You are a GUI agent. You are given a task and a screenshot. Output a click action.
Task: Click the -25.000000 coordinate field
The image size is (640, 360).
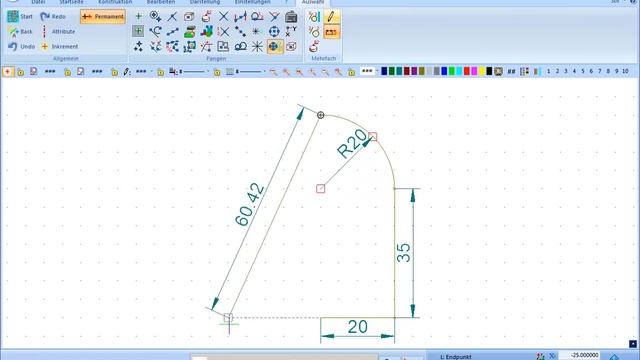579,356
